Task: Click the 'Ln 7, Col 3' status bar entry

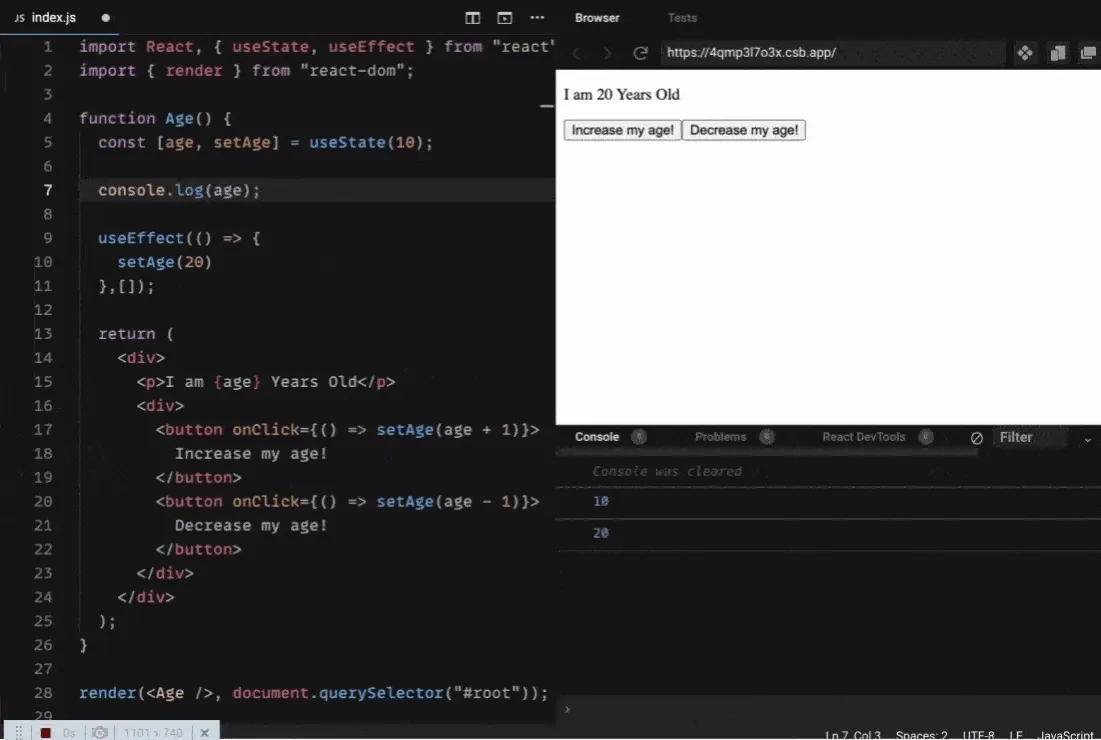Action: click(852, 734)
